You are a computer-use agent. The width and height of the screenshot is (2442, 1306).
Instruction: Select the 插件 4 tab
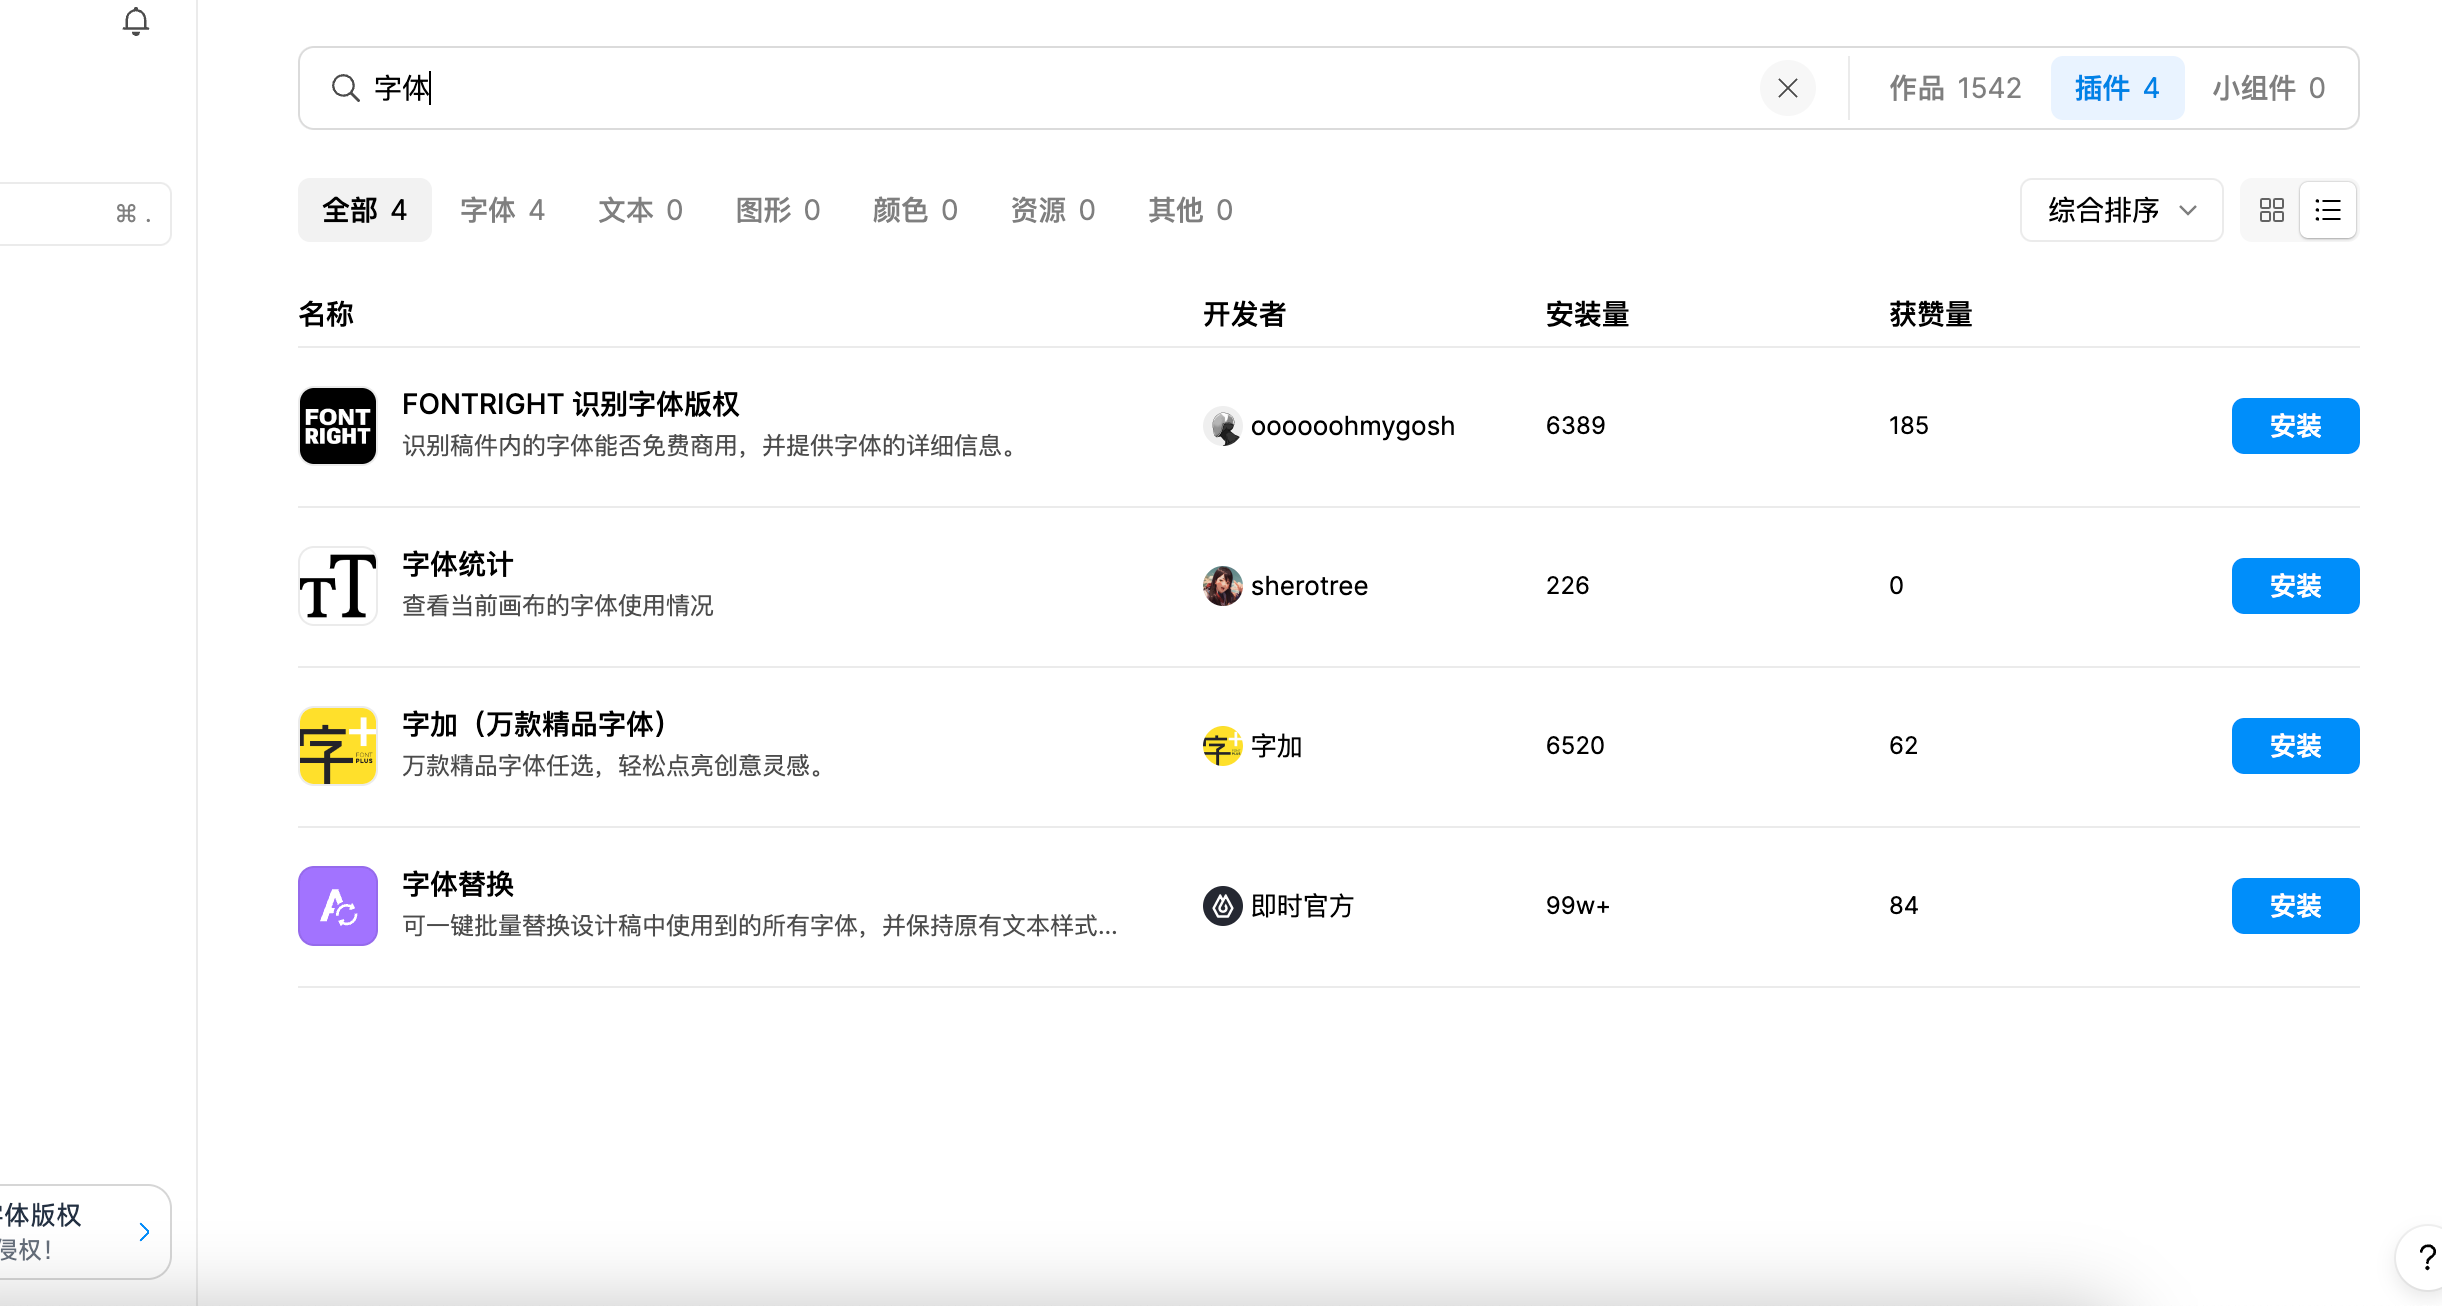[x=2117, y=88]
